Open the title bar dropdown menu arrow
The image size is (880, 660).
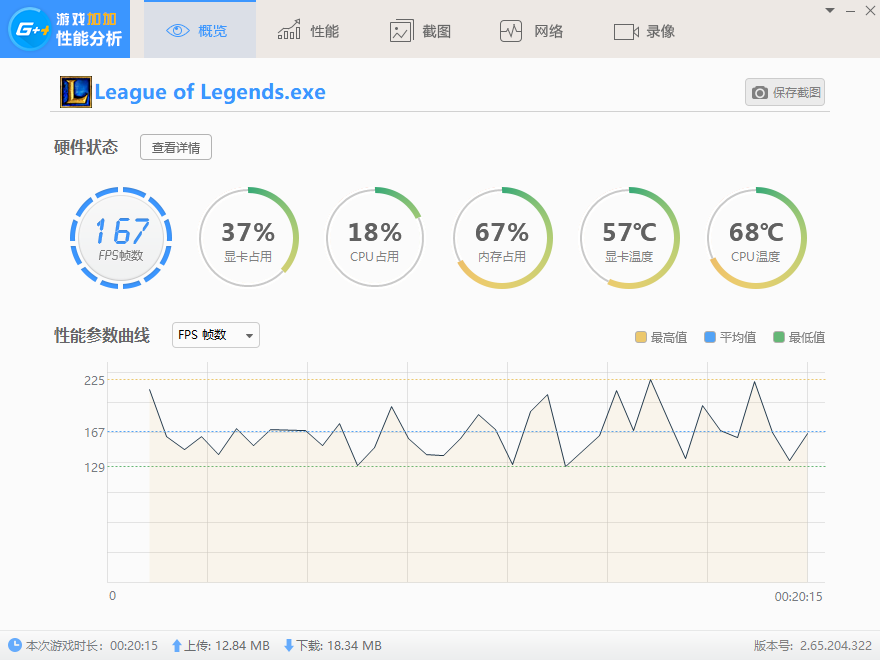(x=830, y=10)
